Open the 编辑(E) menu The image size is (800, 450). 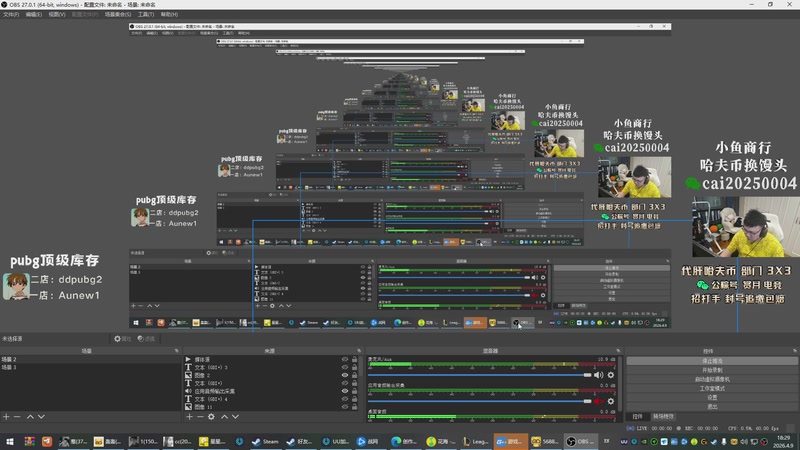(34, 15)
